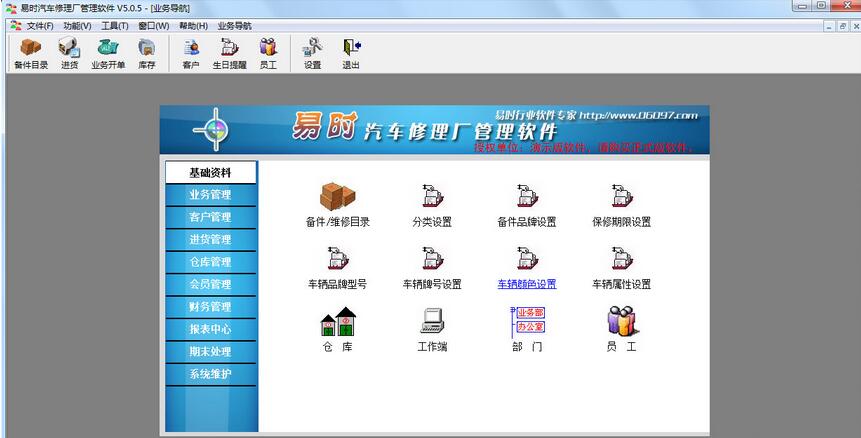Open 系统维护 sidebar section
The height and width of the screenshot is (438, 861).
[210, 374]
